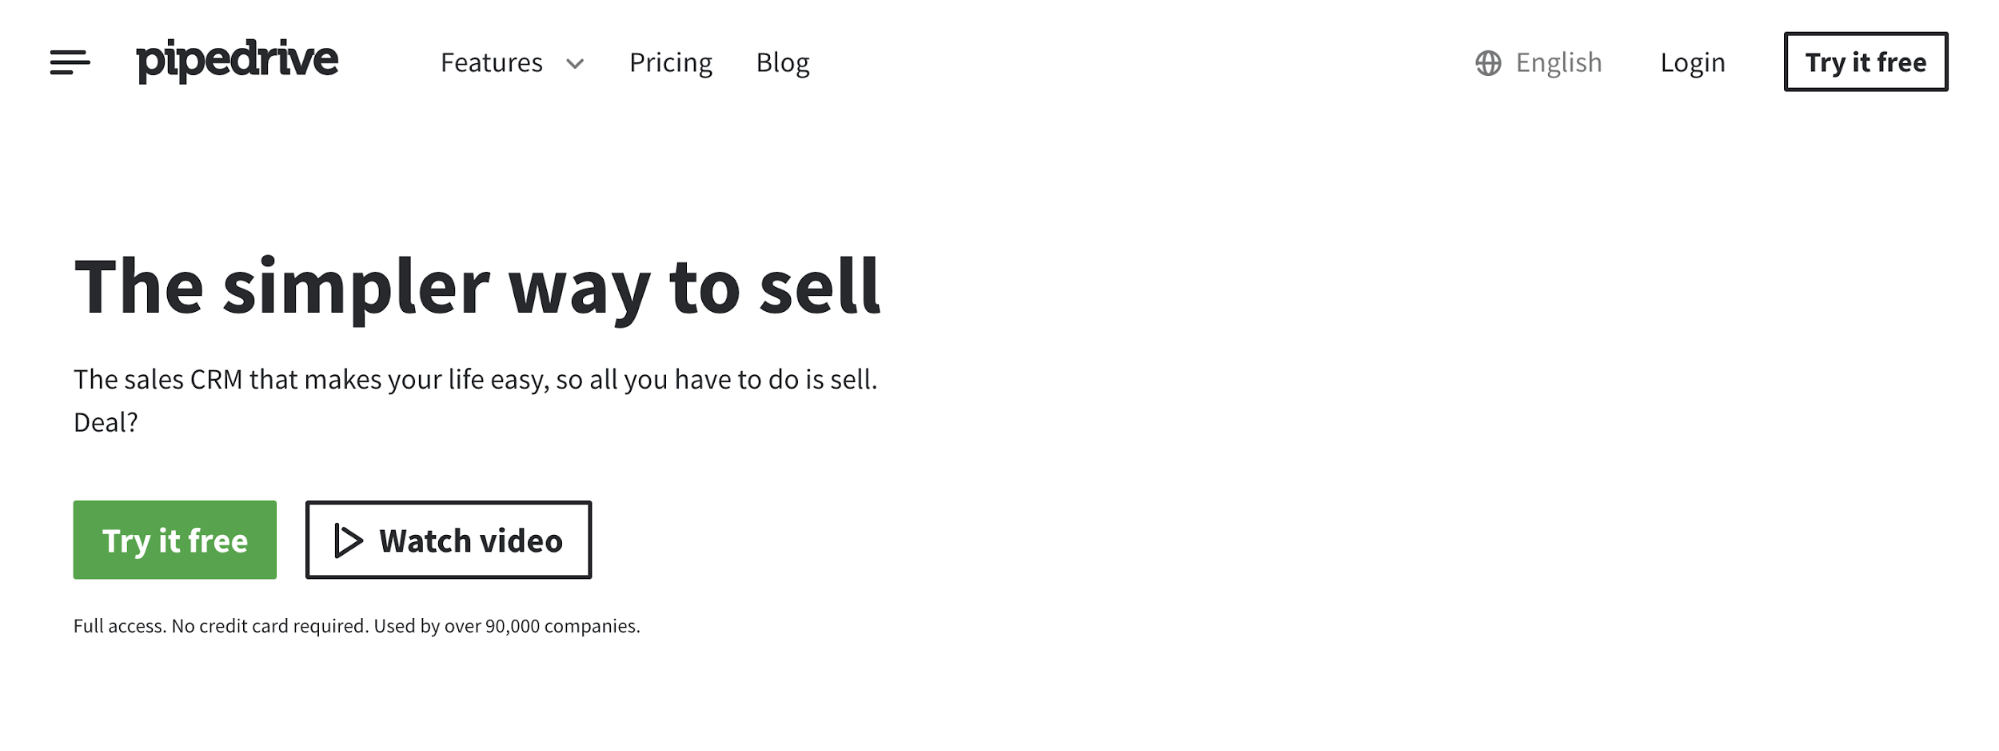
Task: Click the 'No credit card required' text
Action: 270,626
